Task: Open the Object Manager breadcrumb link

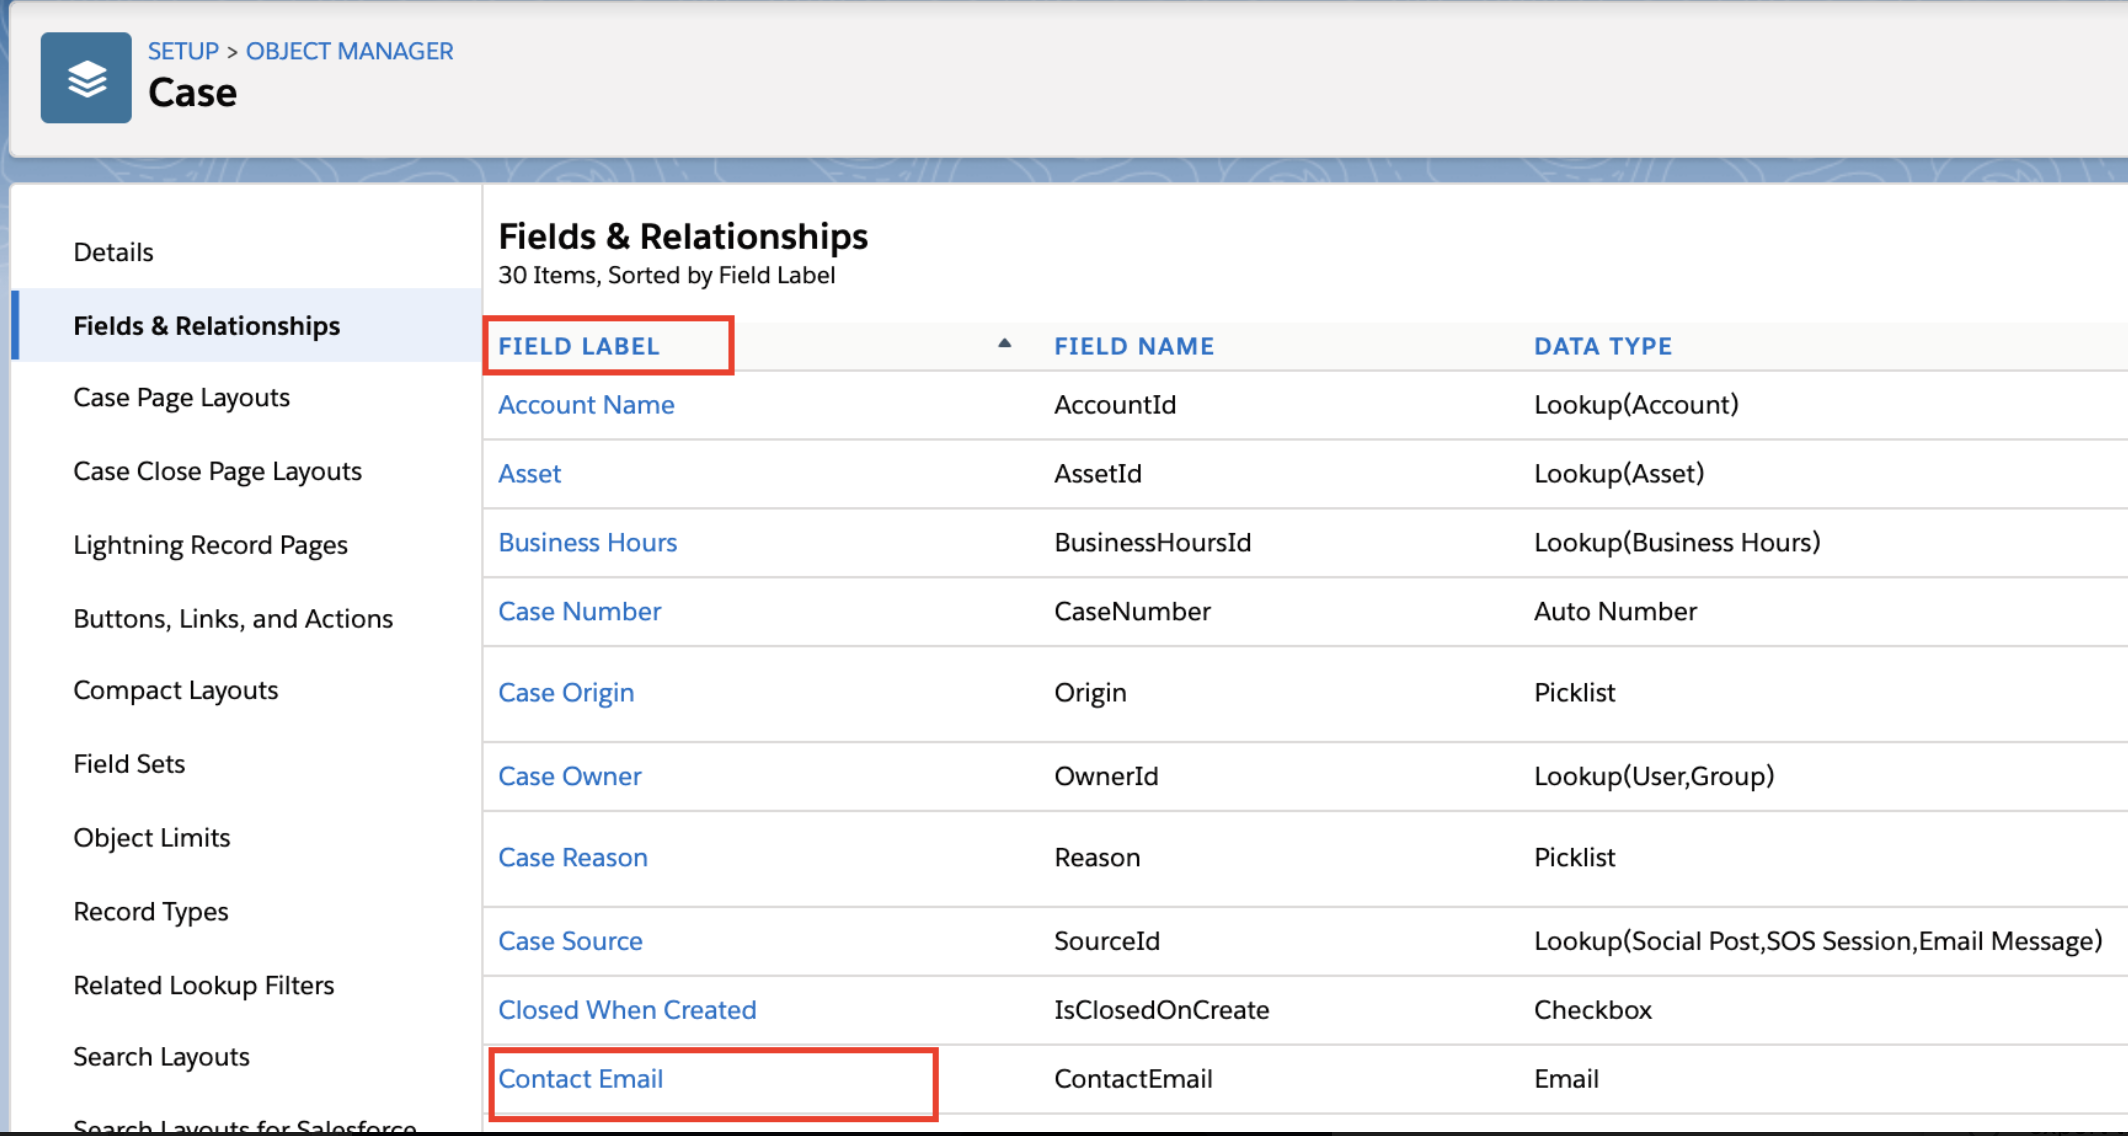Action: coord(349,50)
